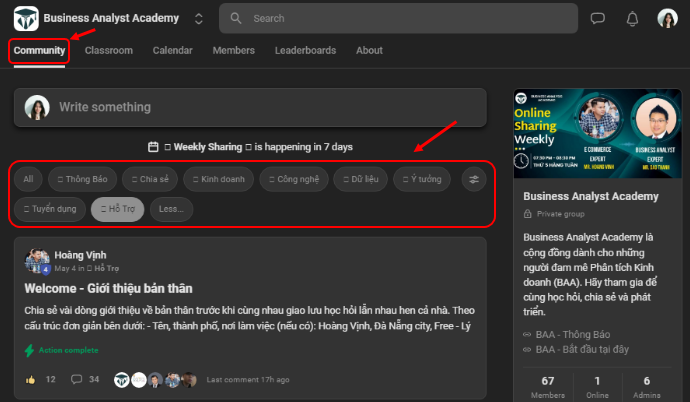The image size is (690, 402).
Task: View the 67 Members count
Action: point(548,387)
